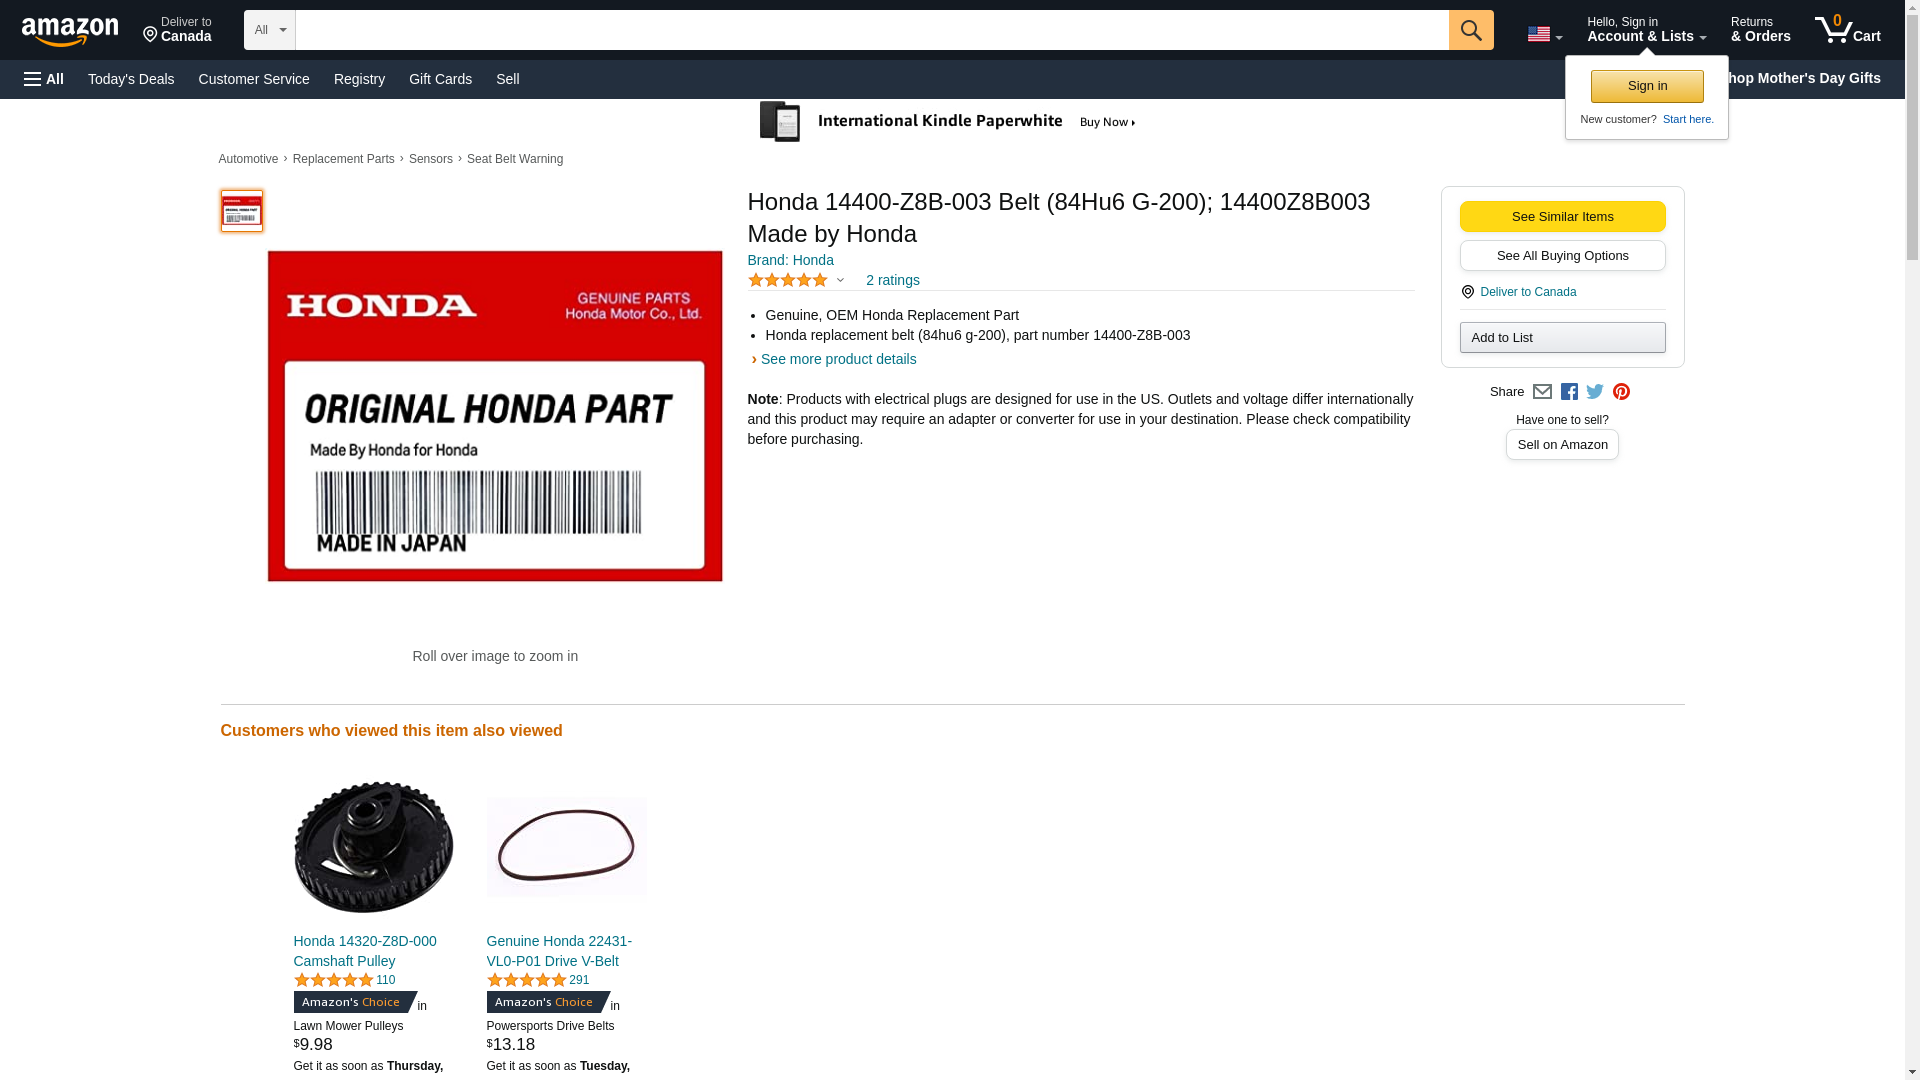Select the Honda label image thumbnail
The width and height of the screenshot is (1920, 1080).
tap(241, 211)
